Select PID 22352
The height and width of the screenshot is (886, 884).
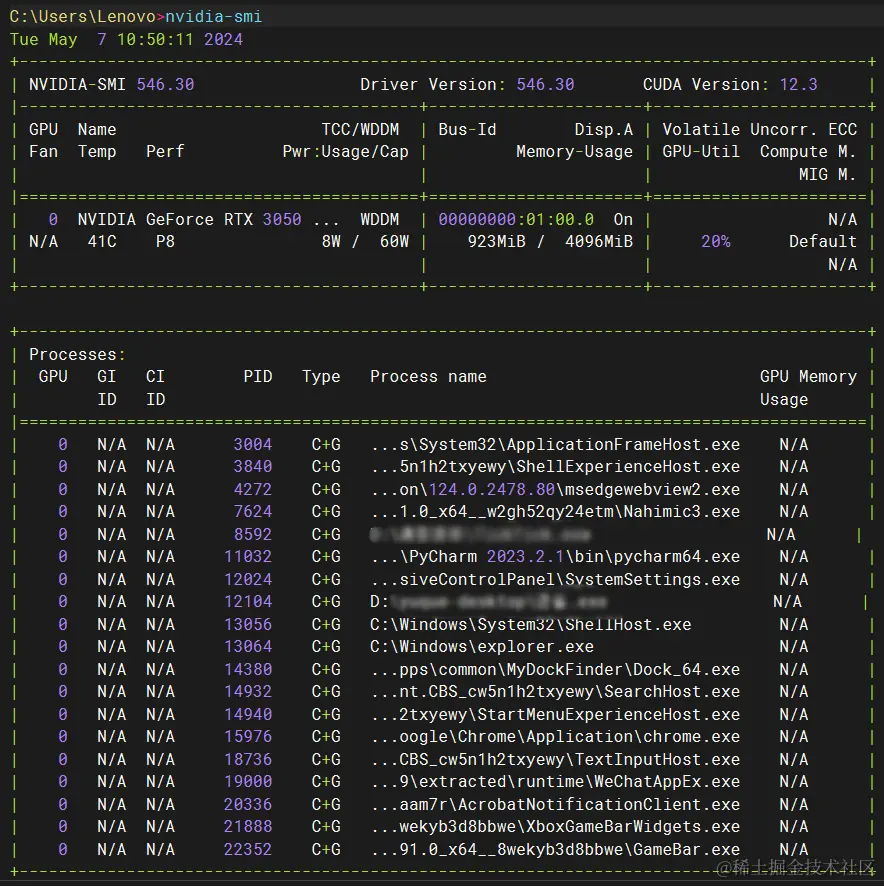(x=248, y=849)
